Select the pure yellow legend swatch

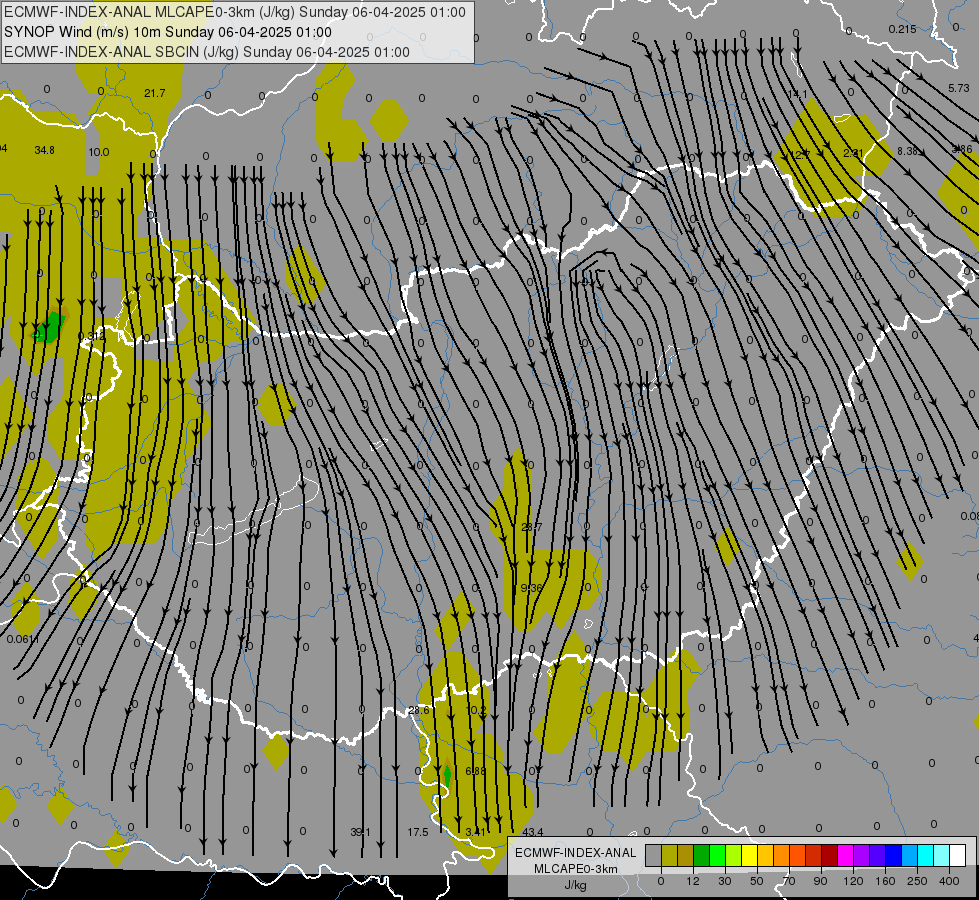749,855
